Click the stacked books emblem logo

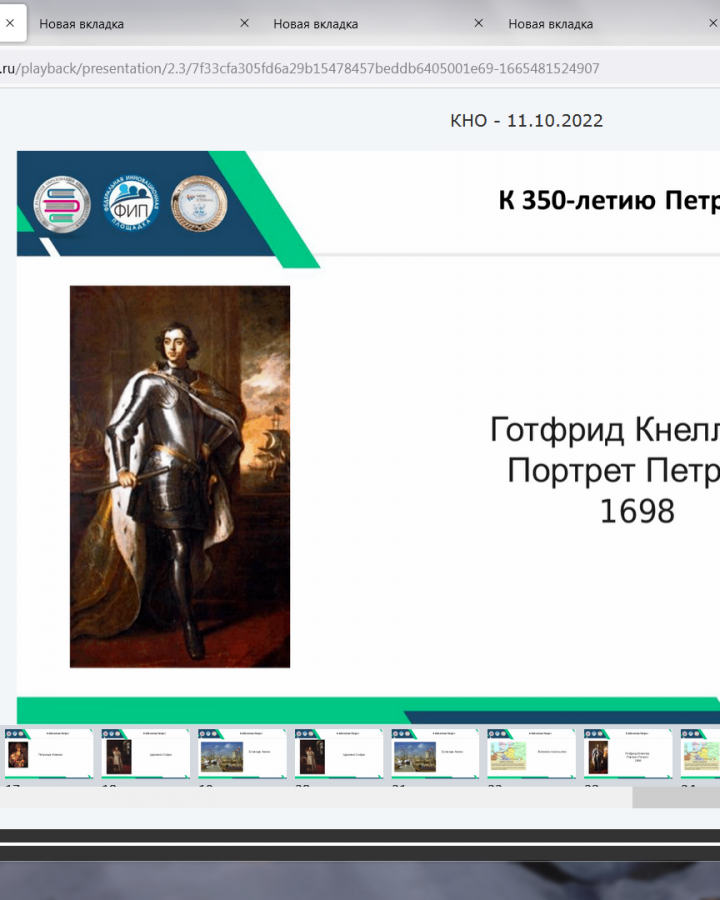[x=62, y=203]
